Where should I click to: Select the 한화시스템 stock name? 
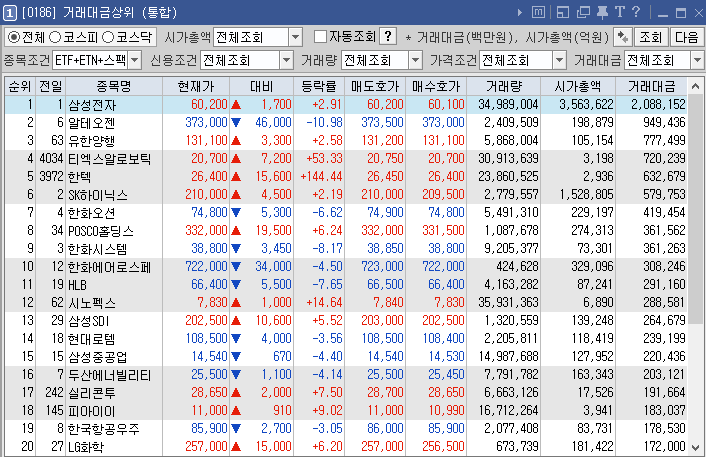98,249
